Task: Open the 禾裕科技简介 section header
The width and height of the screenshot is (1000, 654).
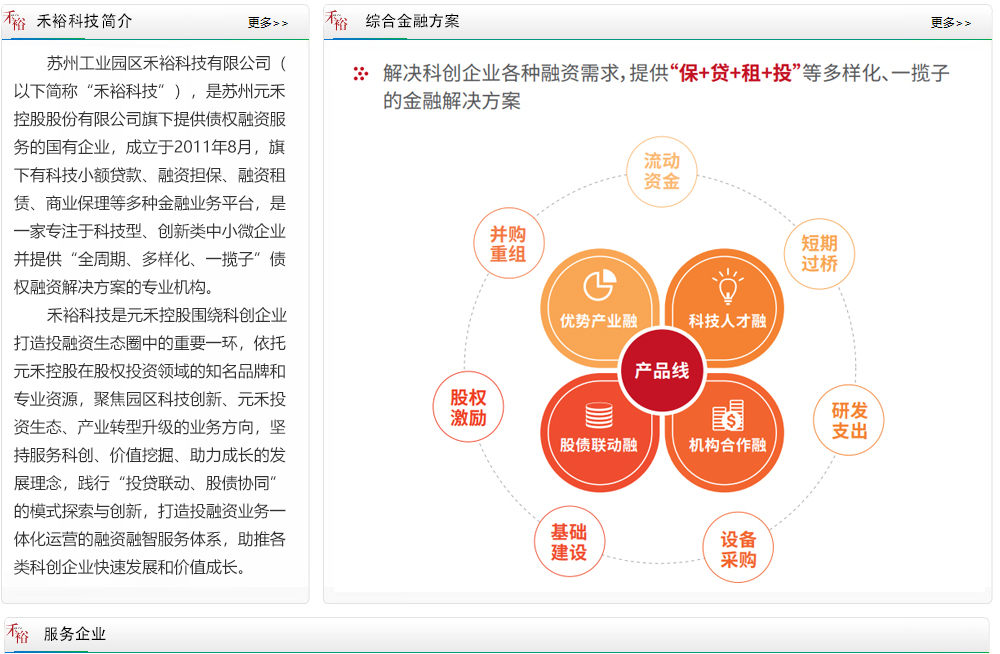Action: [84, 22]
